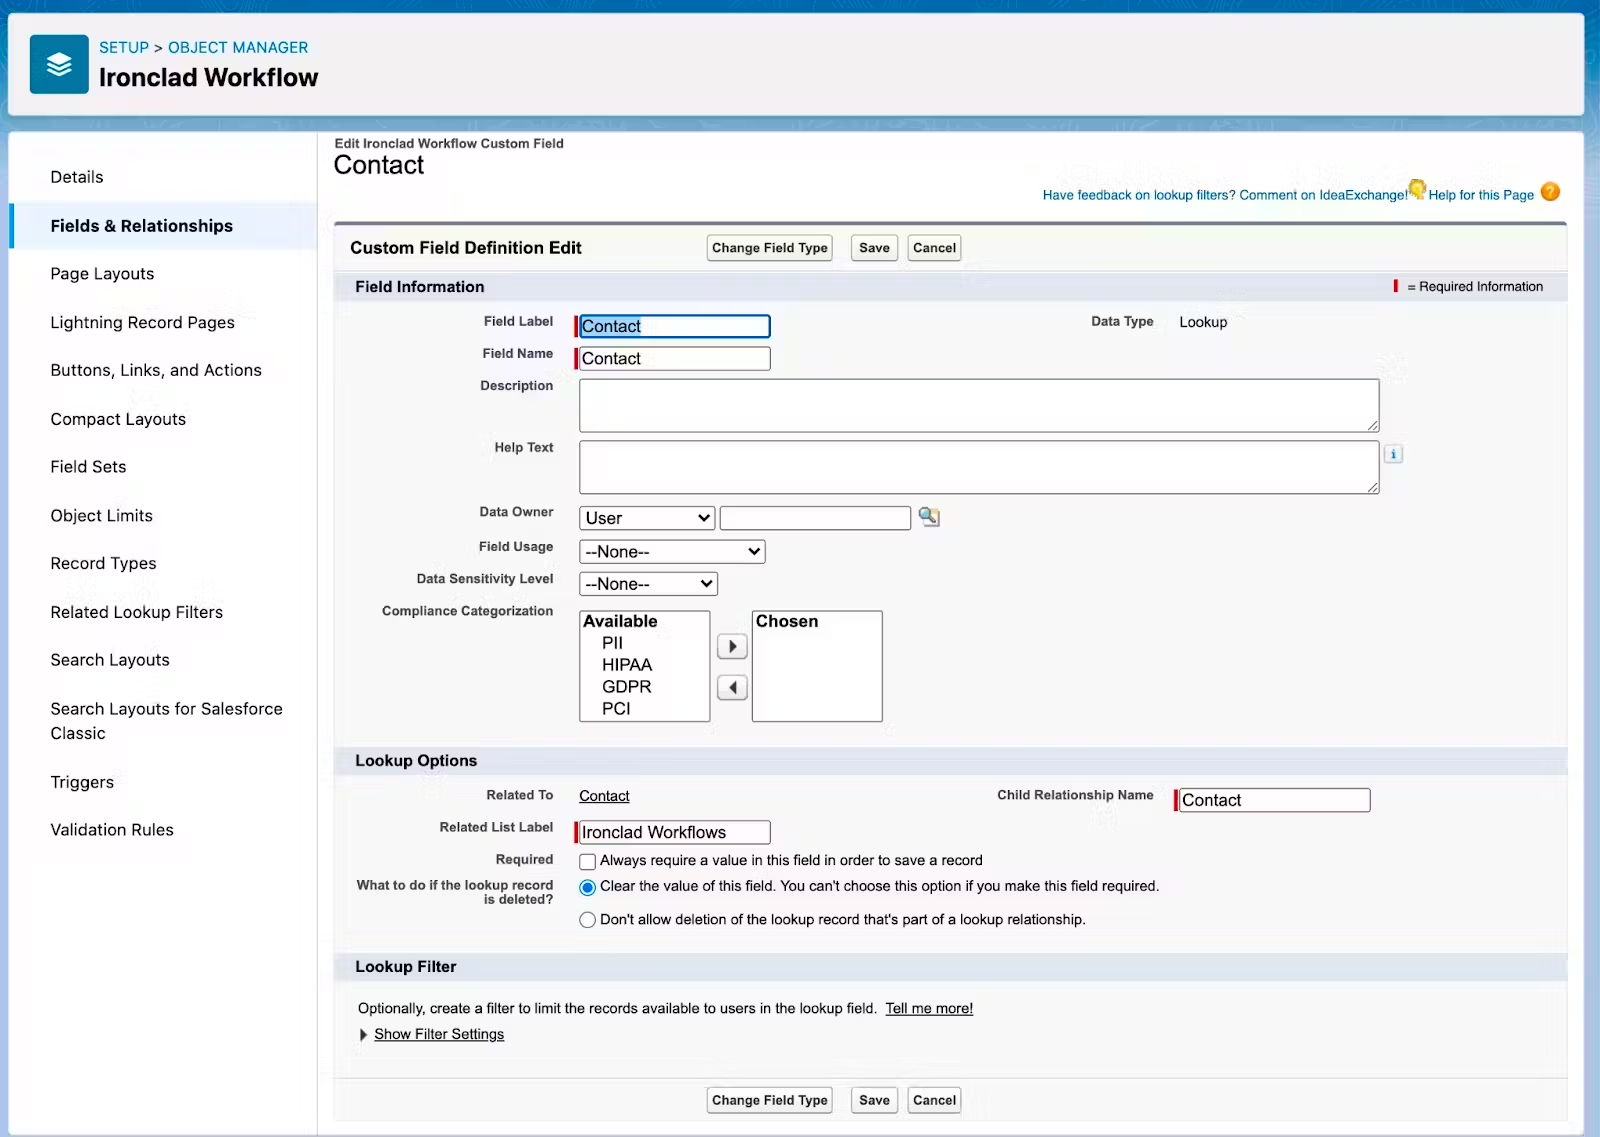Open Help for this Page

pyautogui.click(x=1480, y=195)
